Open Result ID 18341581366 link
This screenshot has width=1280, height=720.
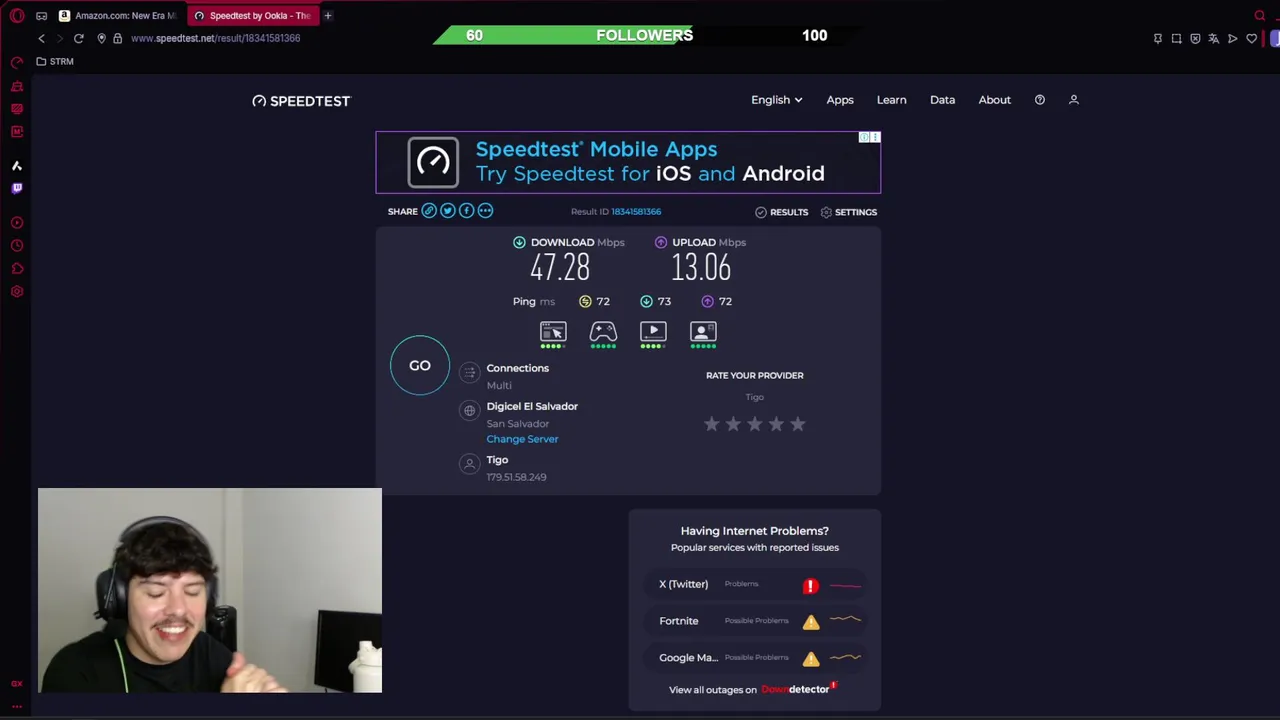(x=636, y=212)
